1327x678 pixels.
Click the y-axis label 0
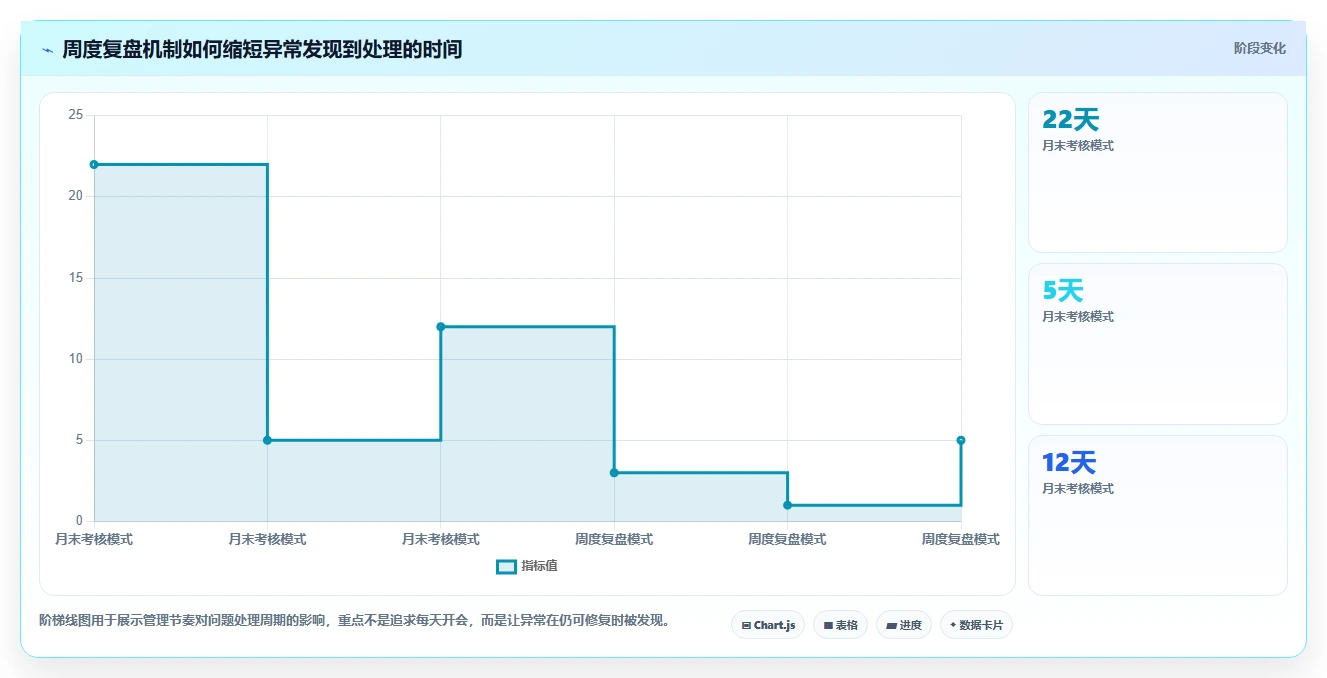(79, 521)
